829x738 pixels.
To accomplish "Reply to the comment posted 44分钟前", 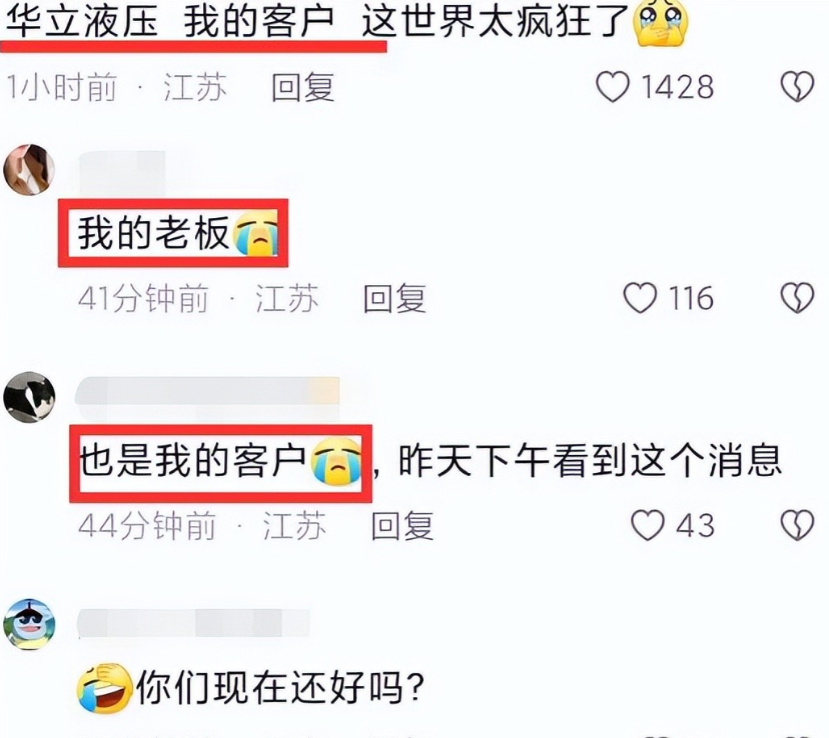I will (x=402, y=525).
